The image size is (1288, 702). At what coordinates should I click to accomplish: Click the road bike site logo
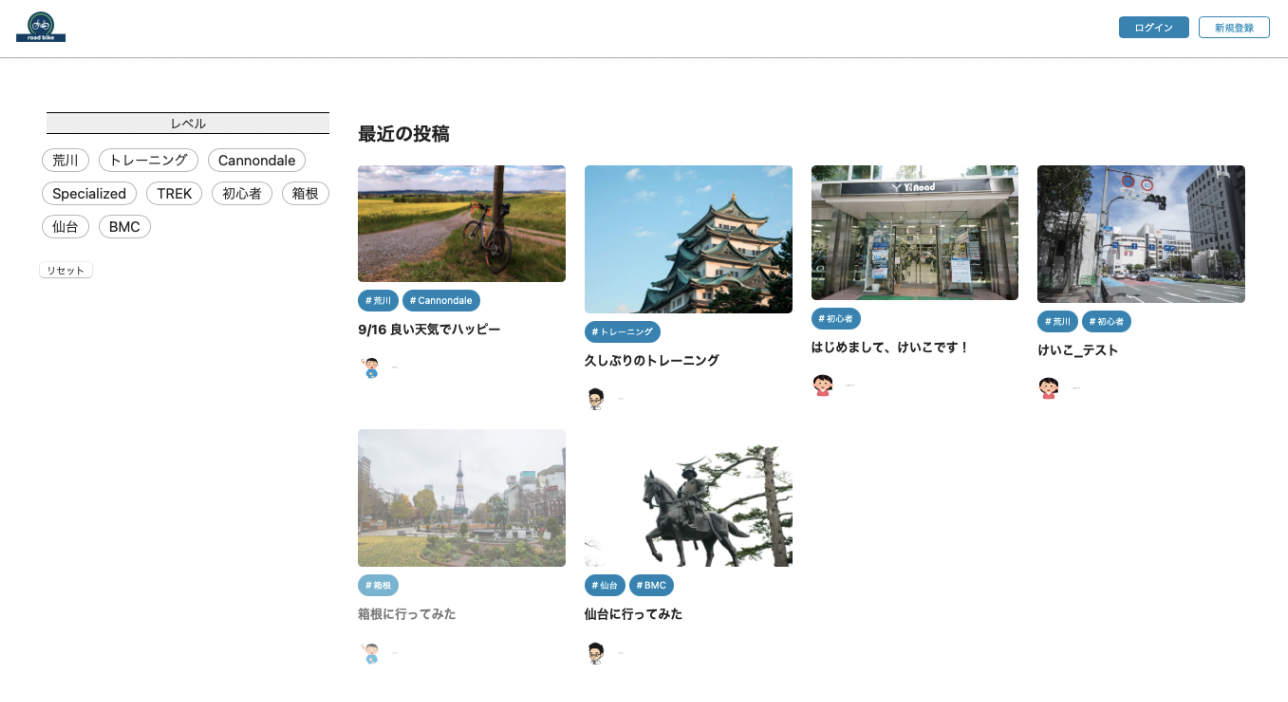[41, 27]
